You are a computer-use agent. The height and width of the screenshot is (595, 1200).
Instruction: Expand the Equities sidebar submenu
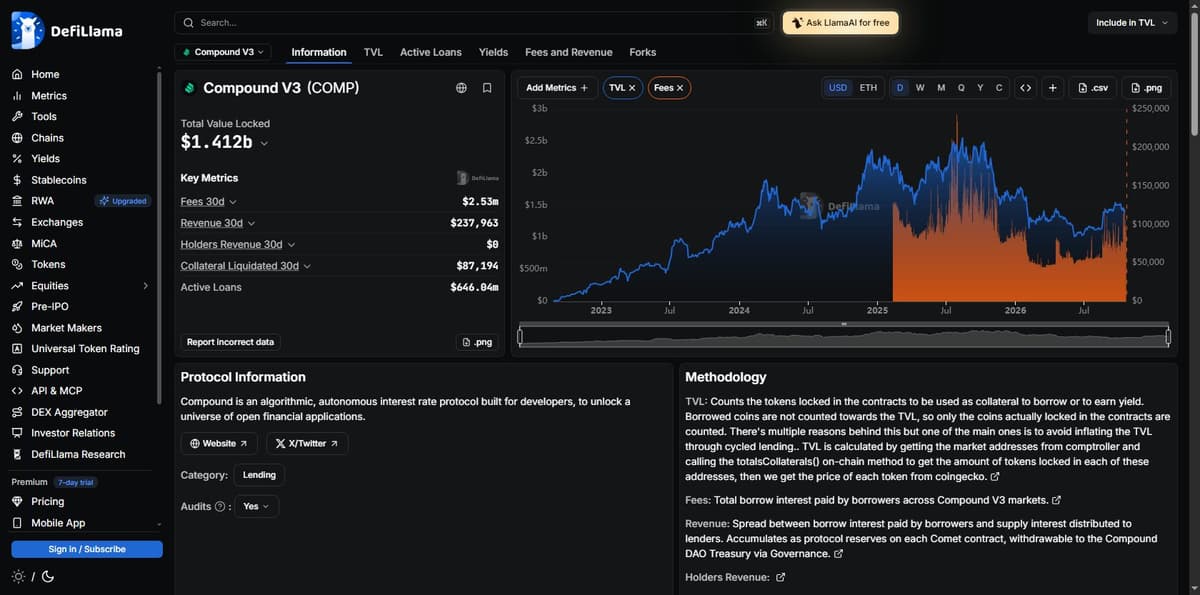145,286
